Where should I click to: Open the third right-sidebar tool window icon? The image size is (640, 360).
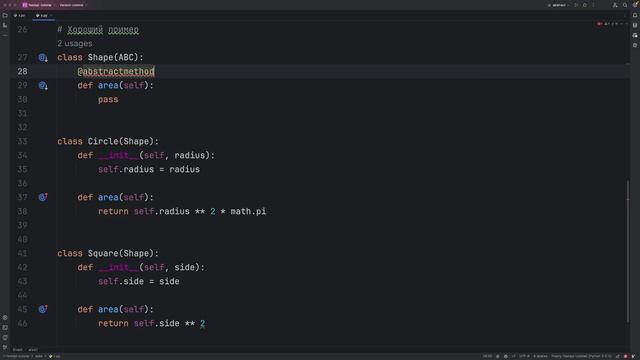tap(635, 36)
